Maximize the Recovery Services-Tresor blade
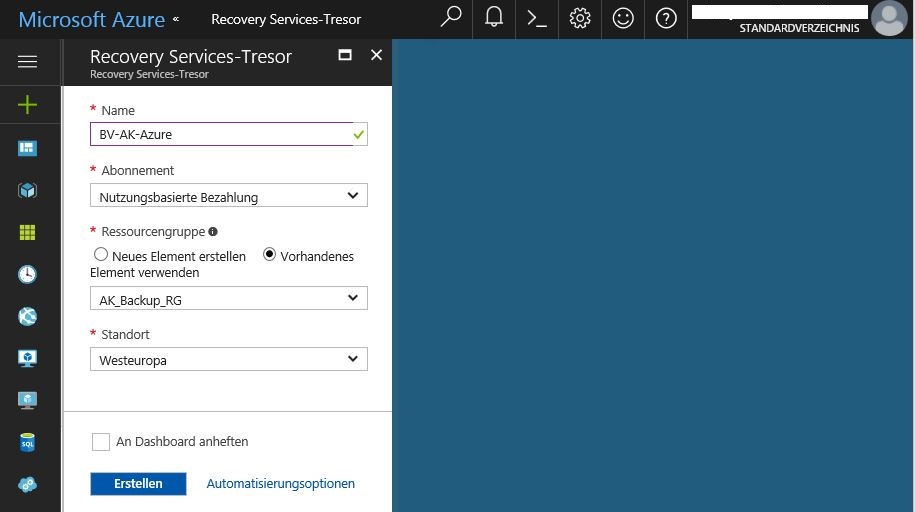 [x=345, y=55]
